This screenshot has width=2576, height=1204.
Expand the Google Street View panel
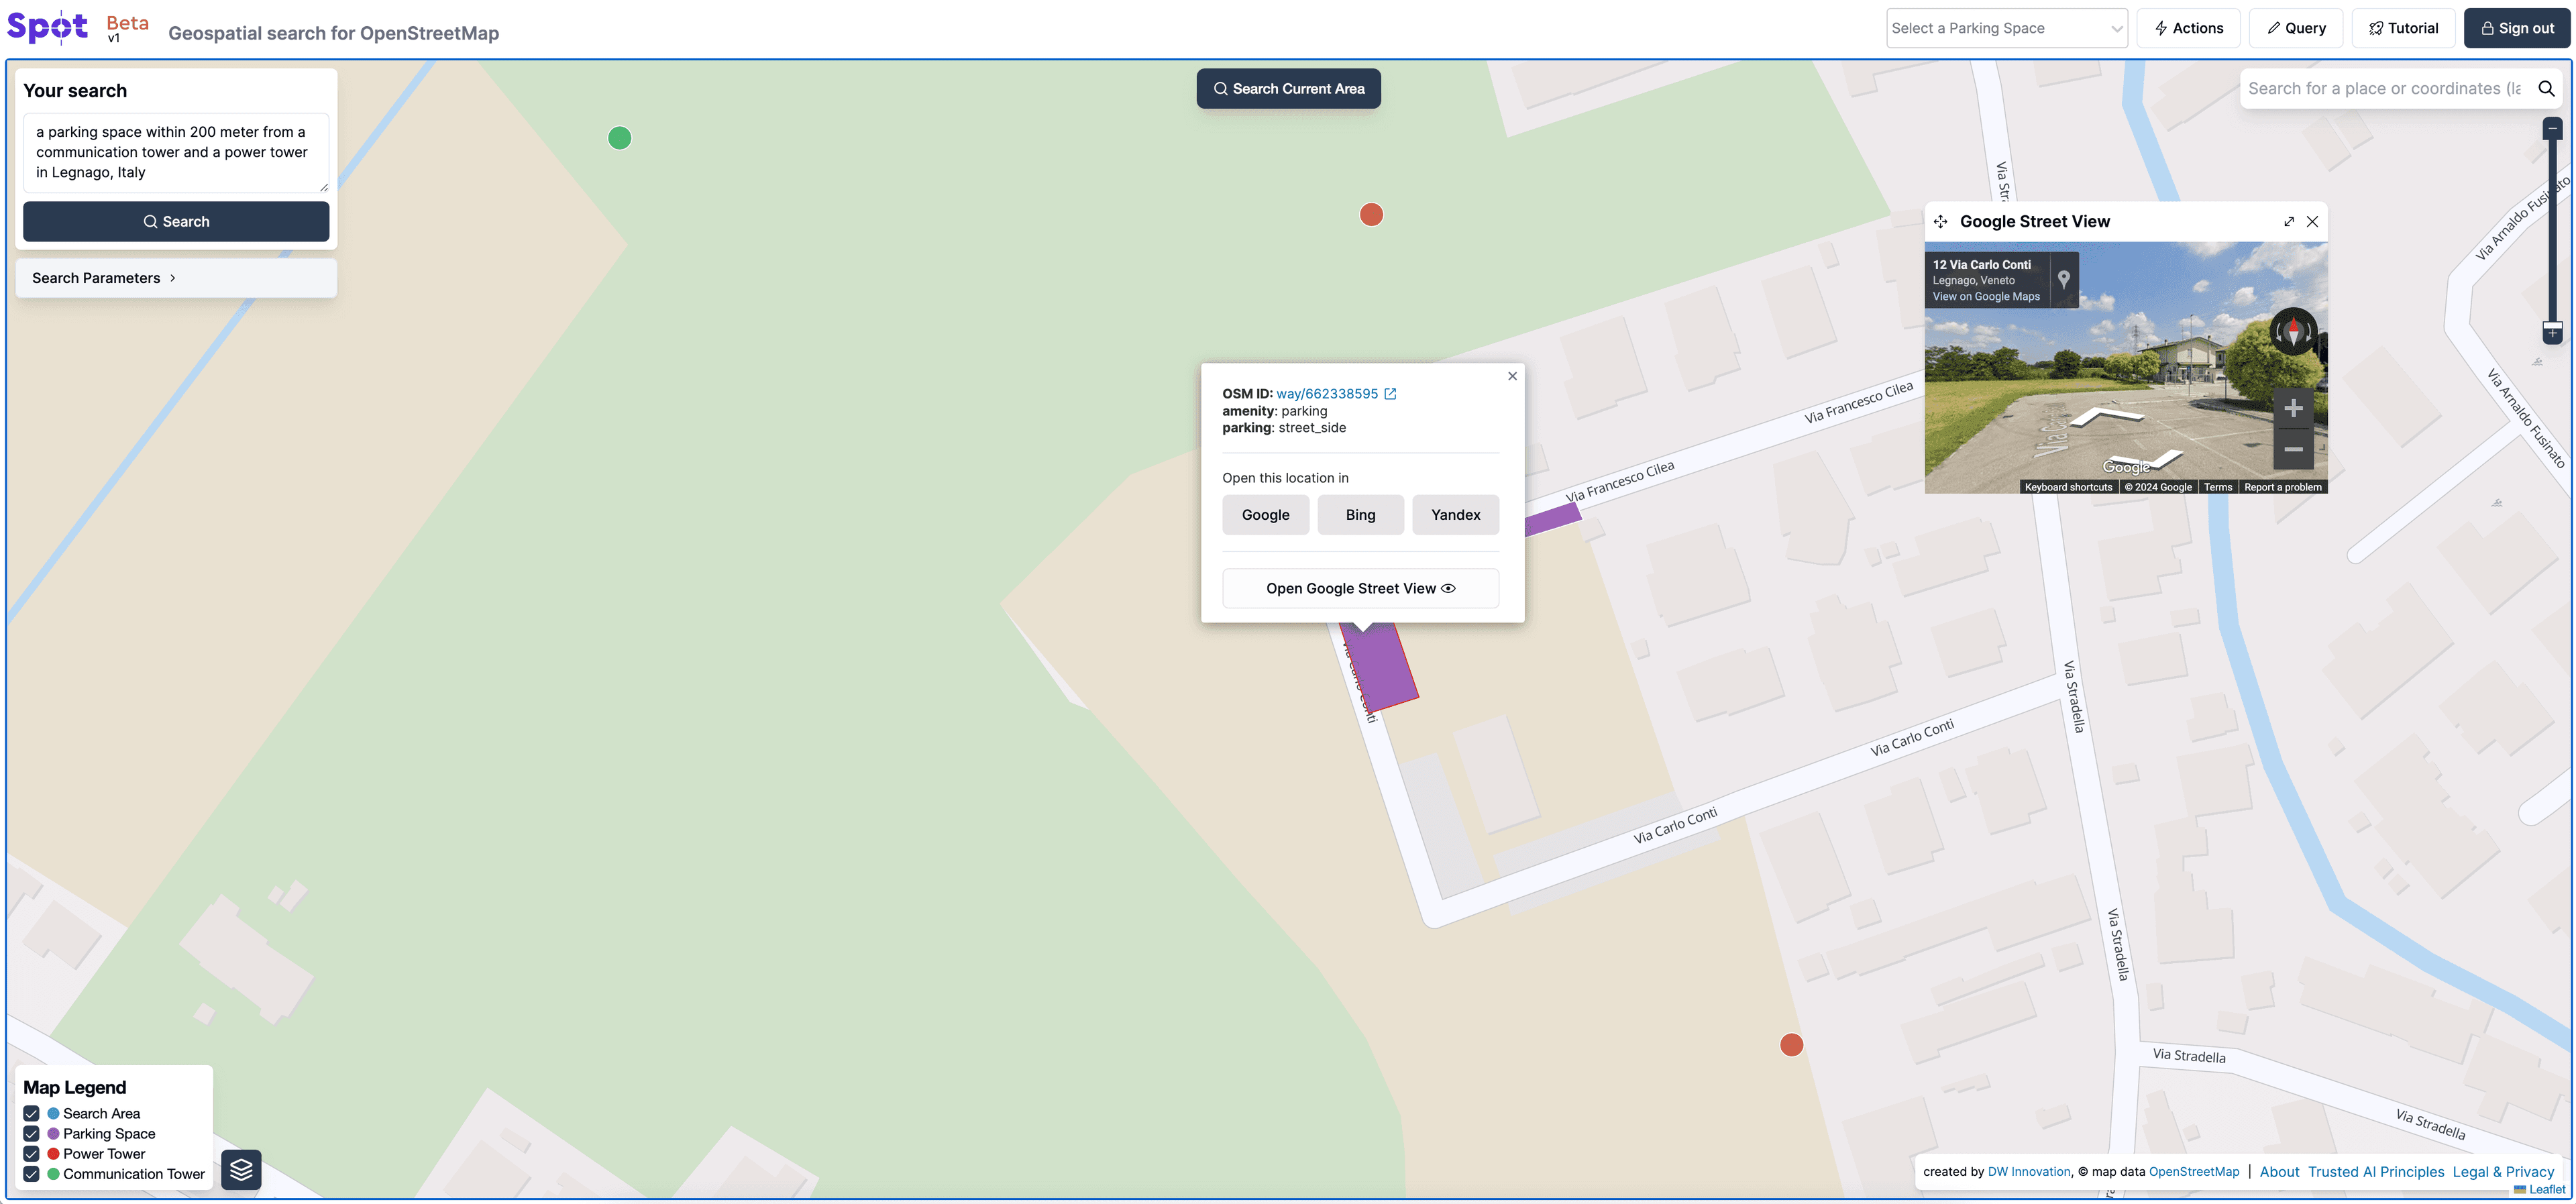[2289, 222]
